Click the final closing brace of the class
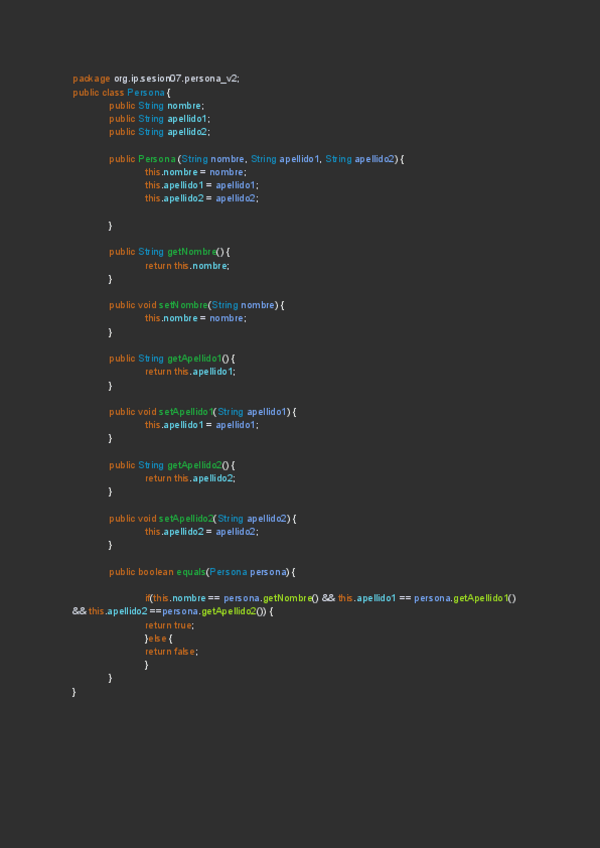600x848 pixels. coord(75,692)
